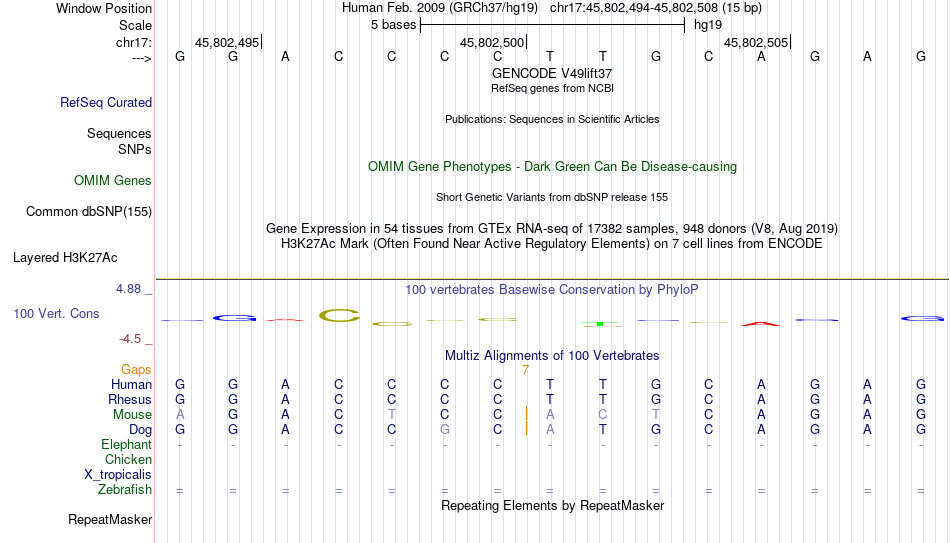This screenshot has height=543, width=950.
Task: Select the Sequences track label
Action: click(119, 133)
